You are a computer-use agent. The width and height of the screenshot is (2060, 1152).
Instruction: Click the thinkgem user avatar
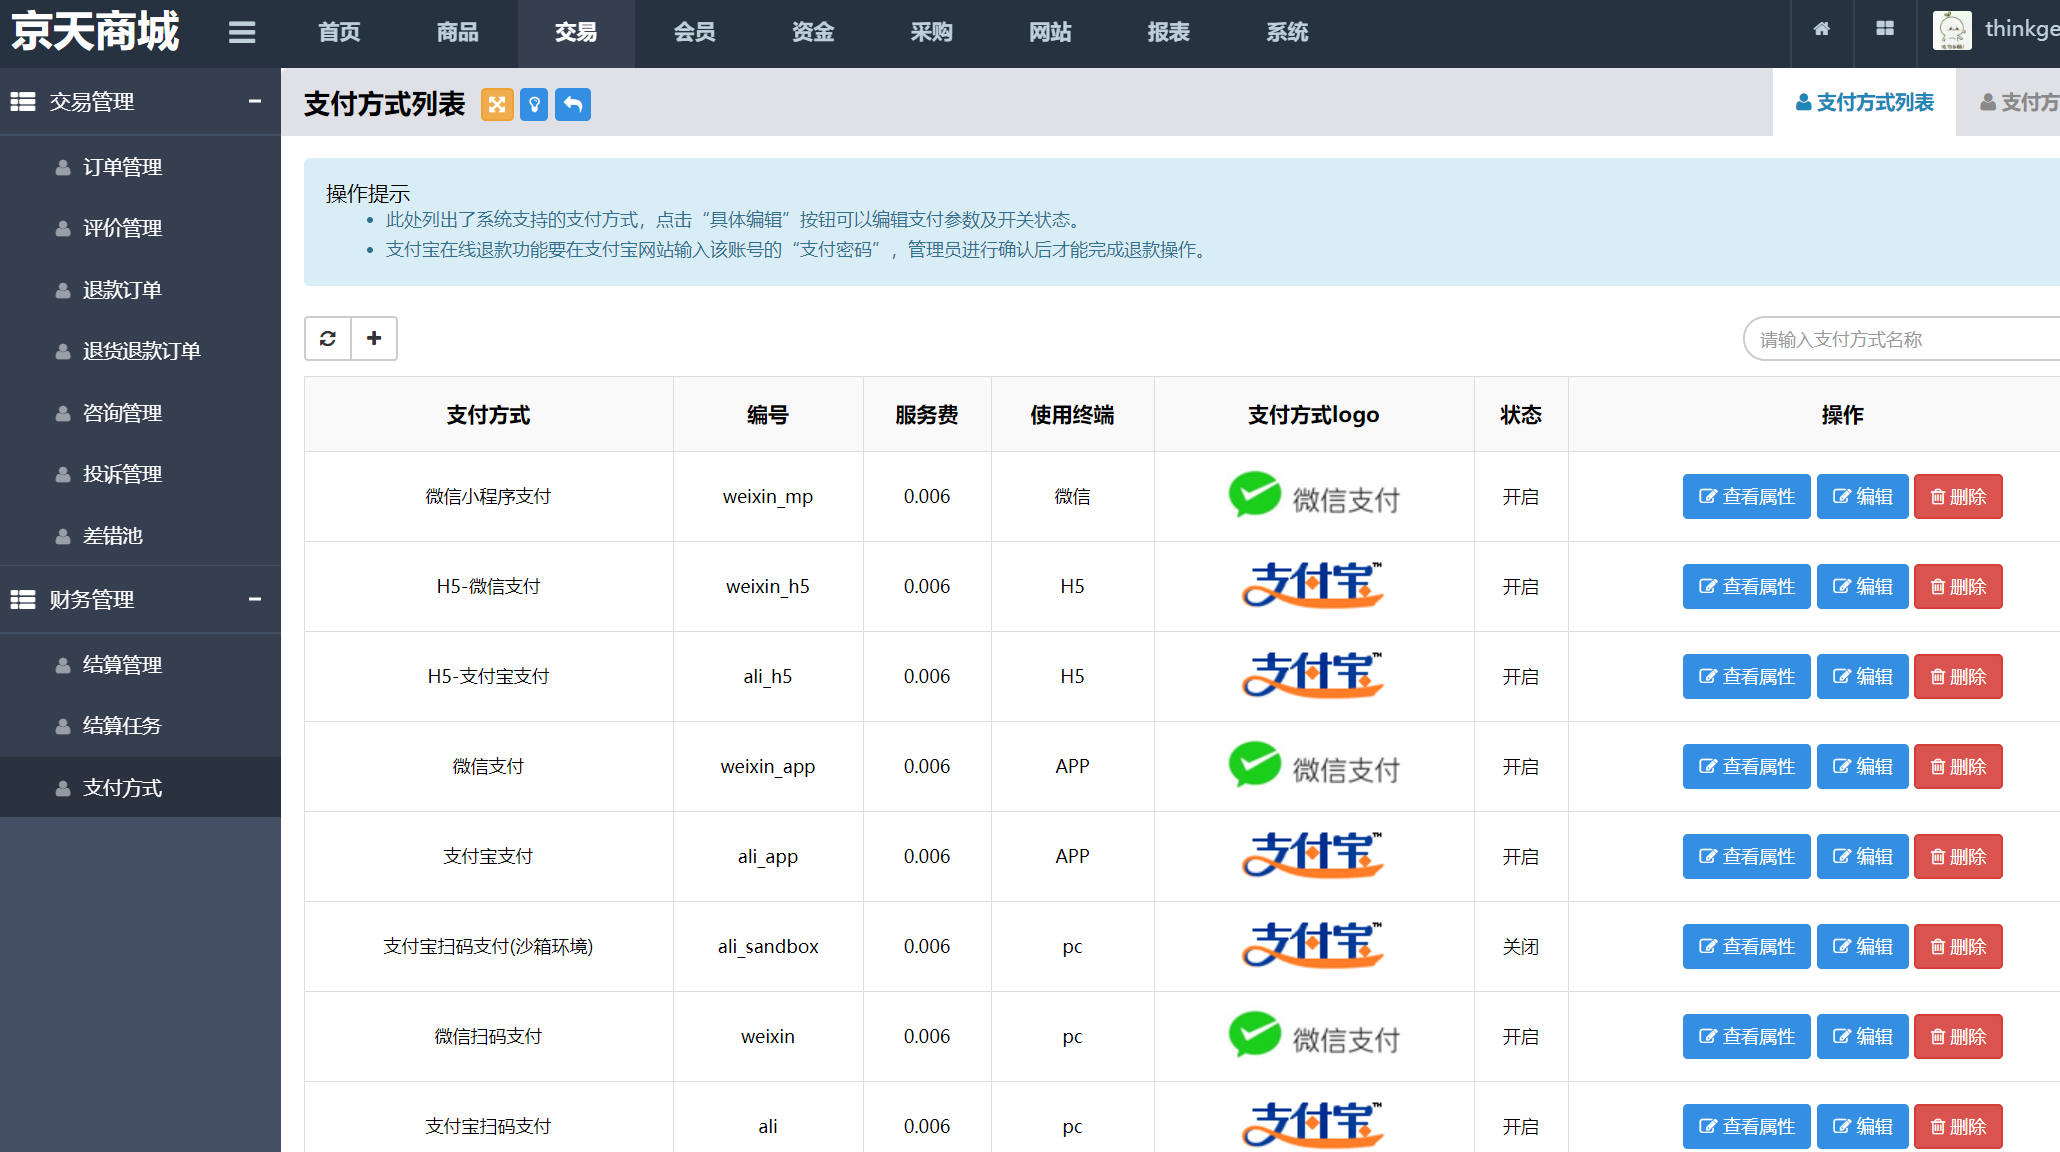tap(1952, 30)
